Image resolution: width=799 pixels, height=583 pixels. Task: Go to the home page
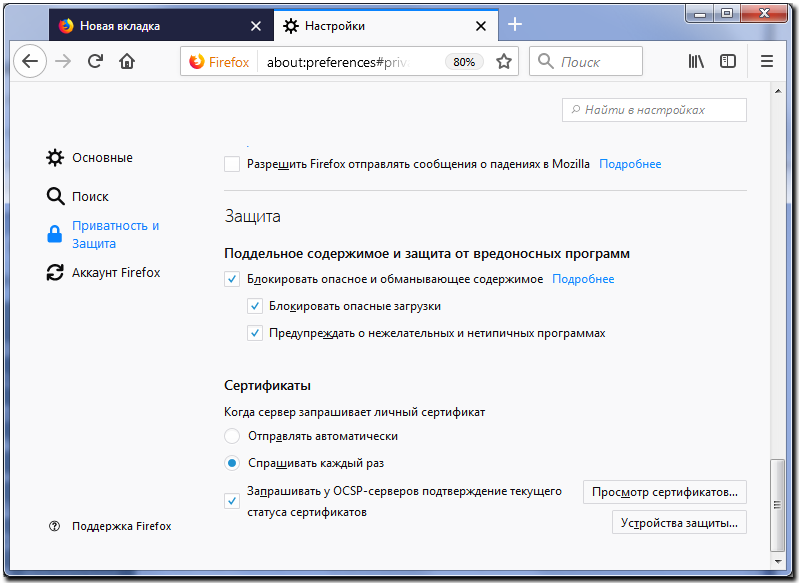[x=127, y=61]
